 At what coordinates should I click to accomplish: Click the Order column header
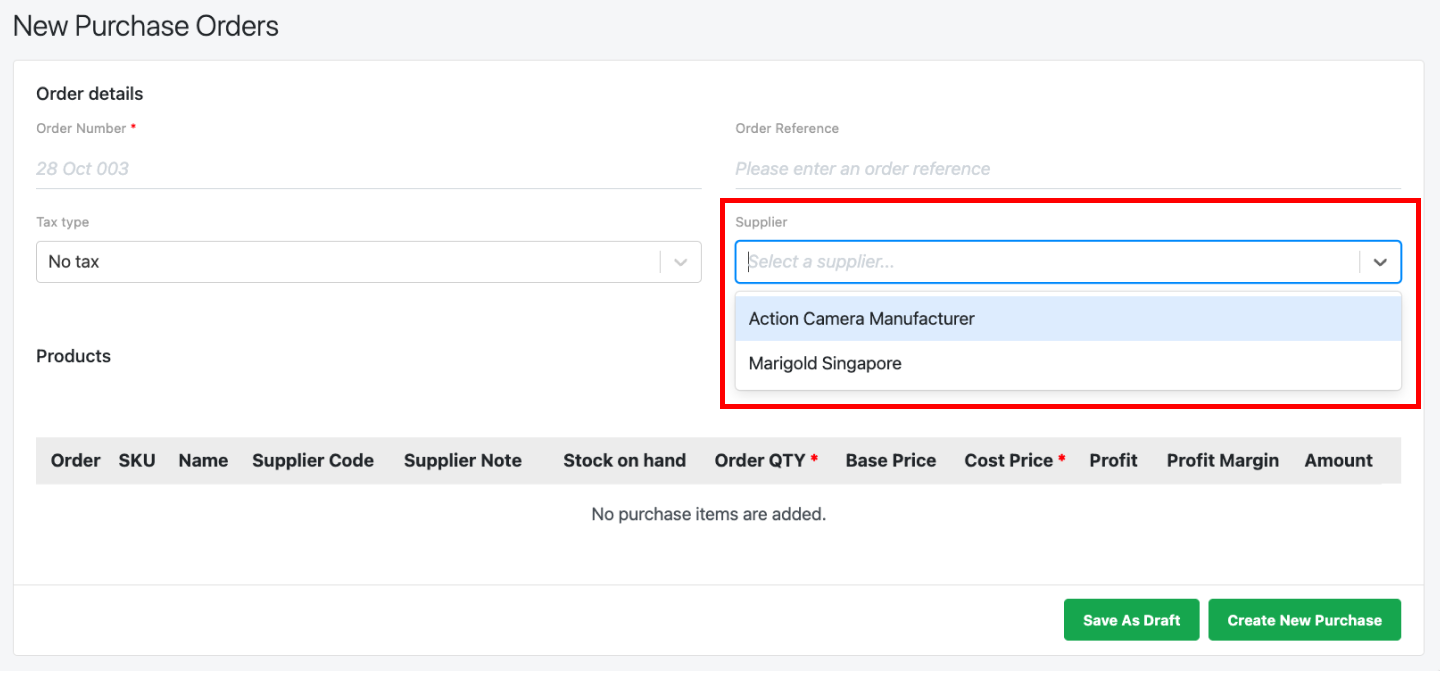point(76,461)
